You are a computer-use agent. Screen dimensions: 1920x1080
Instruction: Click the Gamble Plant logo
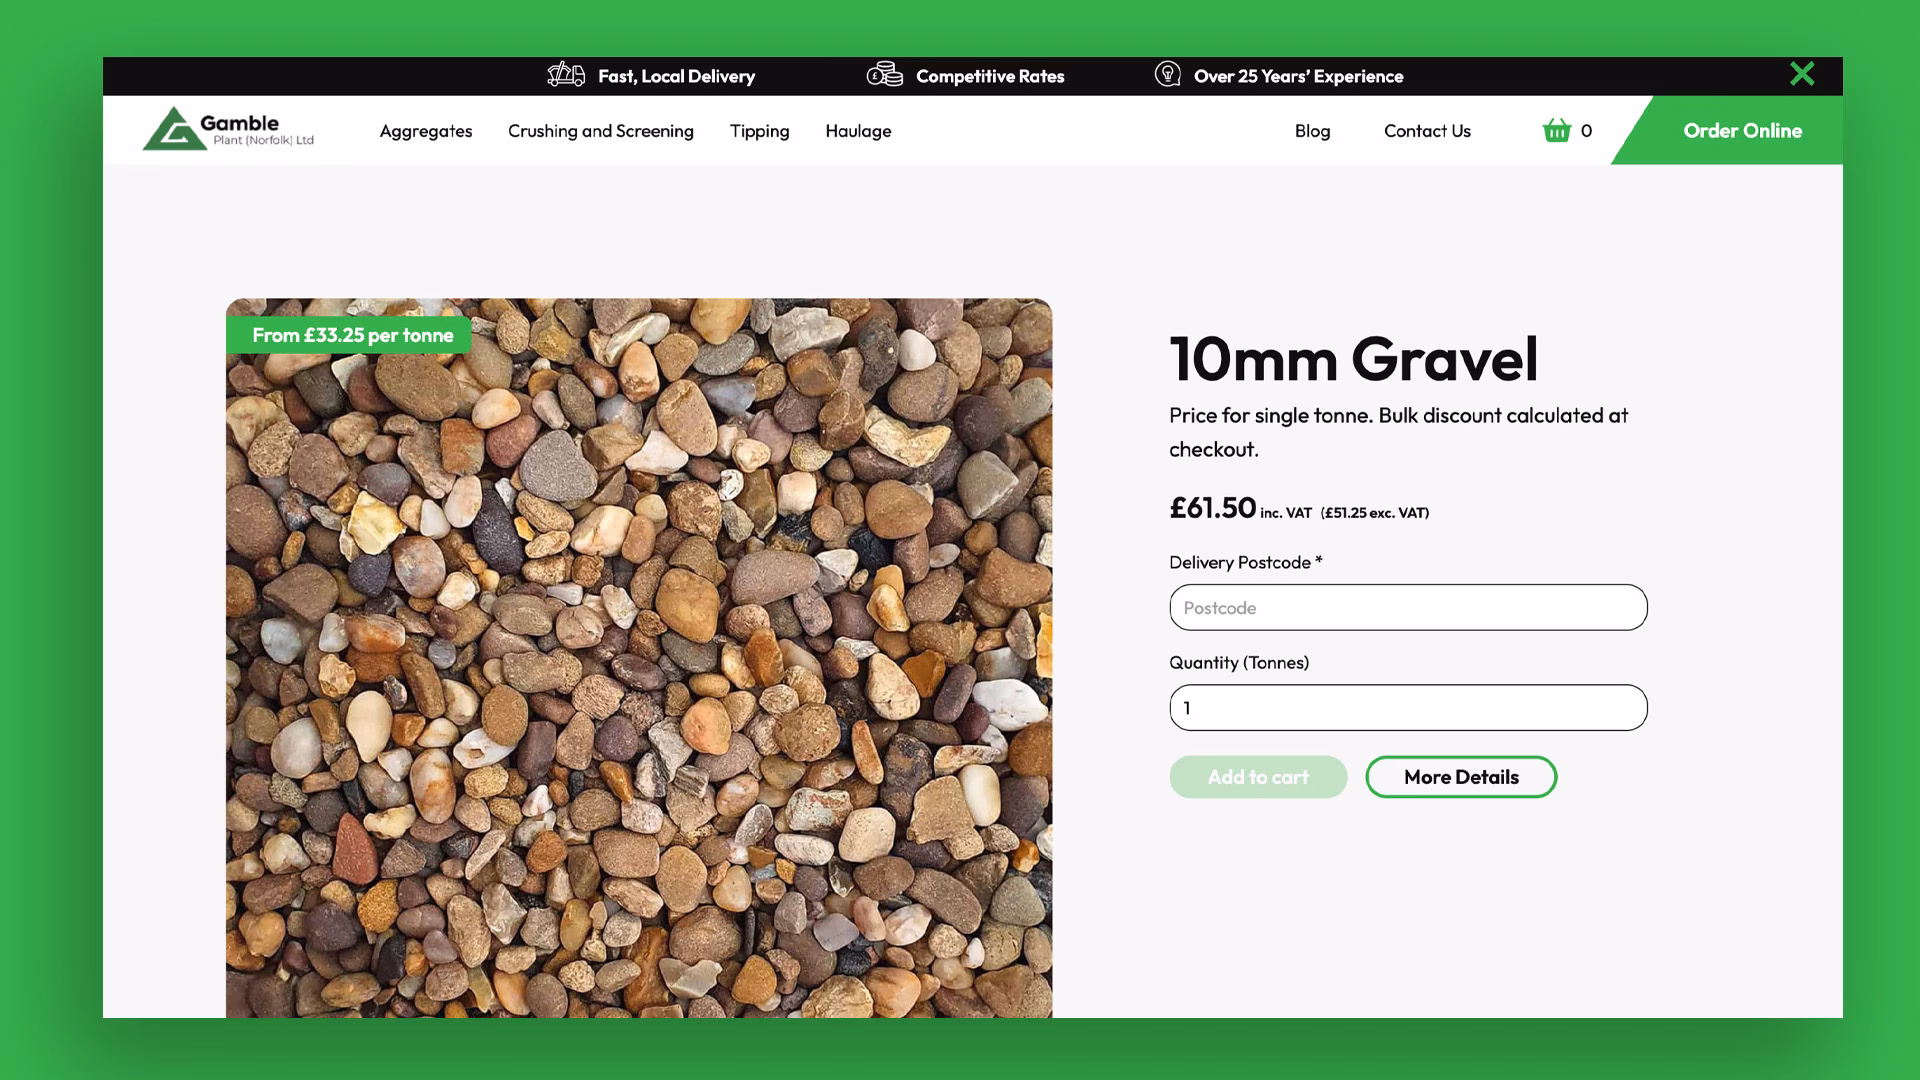point(229,130)
